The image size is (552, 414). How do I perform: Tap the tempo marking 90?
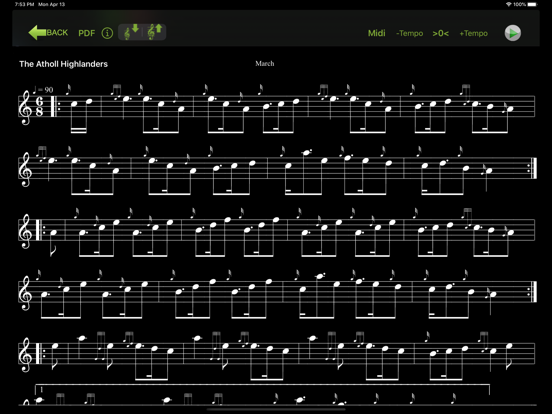(43, 90)
